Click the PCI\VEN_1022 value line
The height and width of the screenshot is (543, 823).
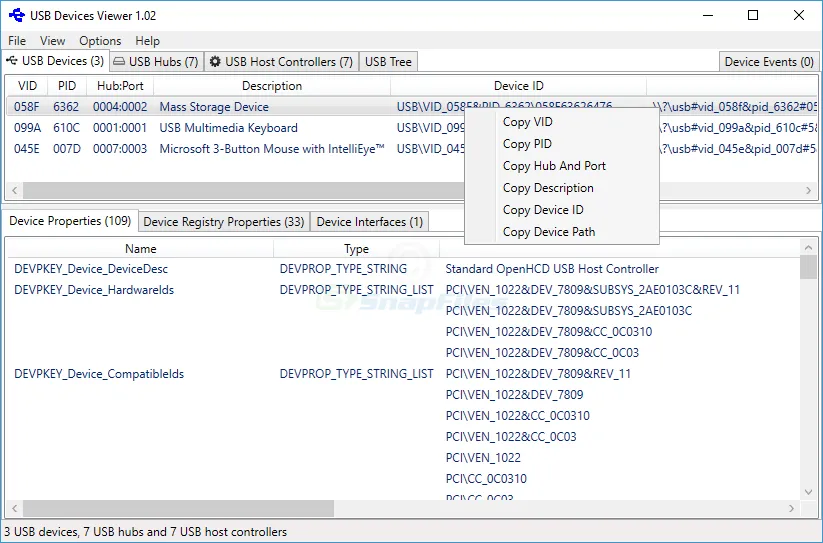point(483,457)
